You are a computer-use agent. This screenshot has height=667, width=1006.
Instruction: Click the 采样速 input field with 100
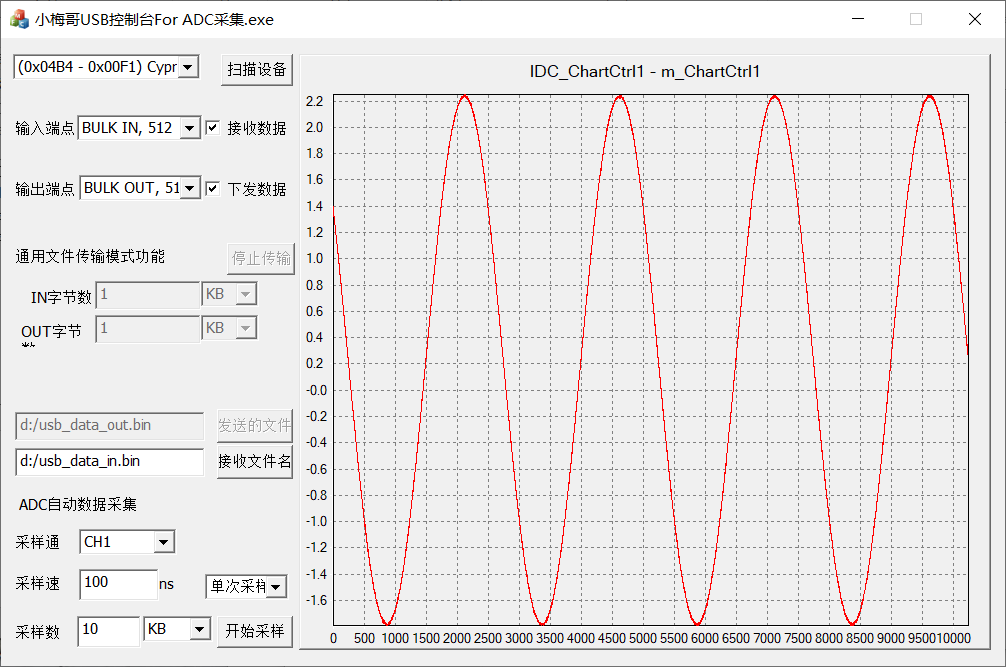click(118, 583)
